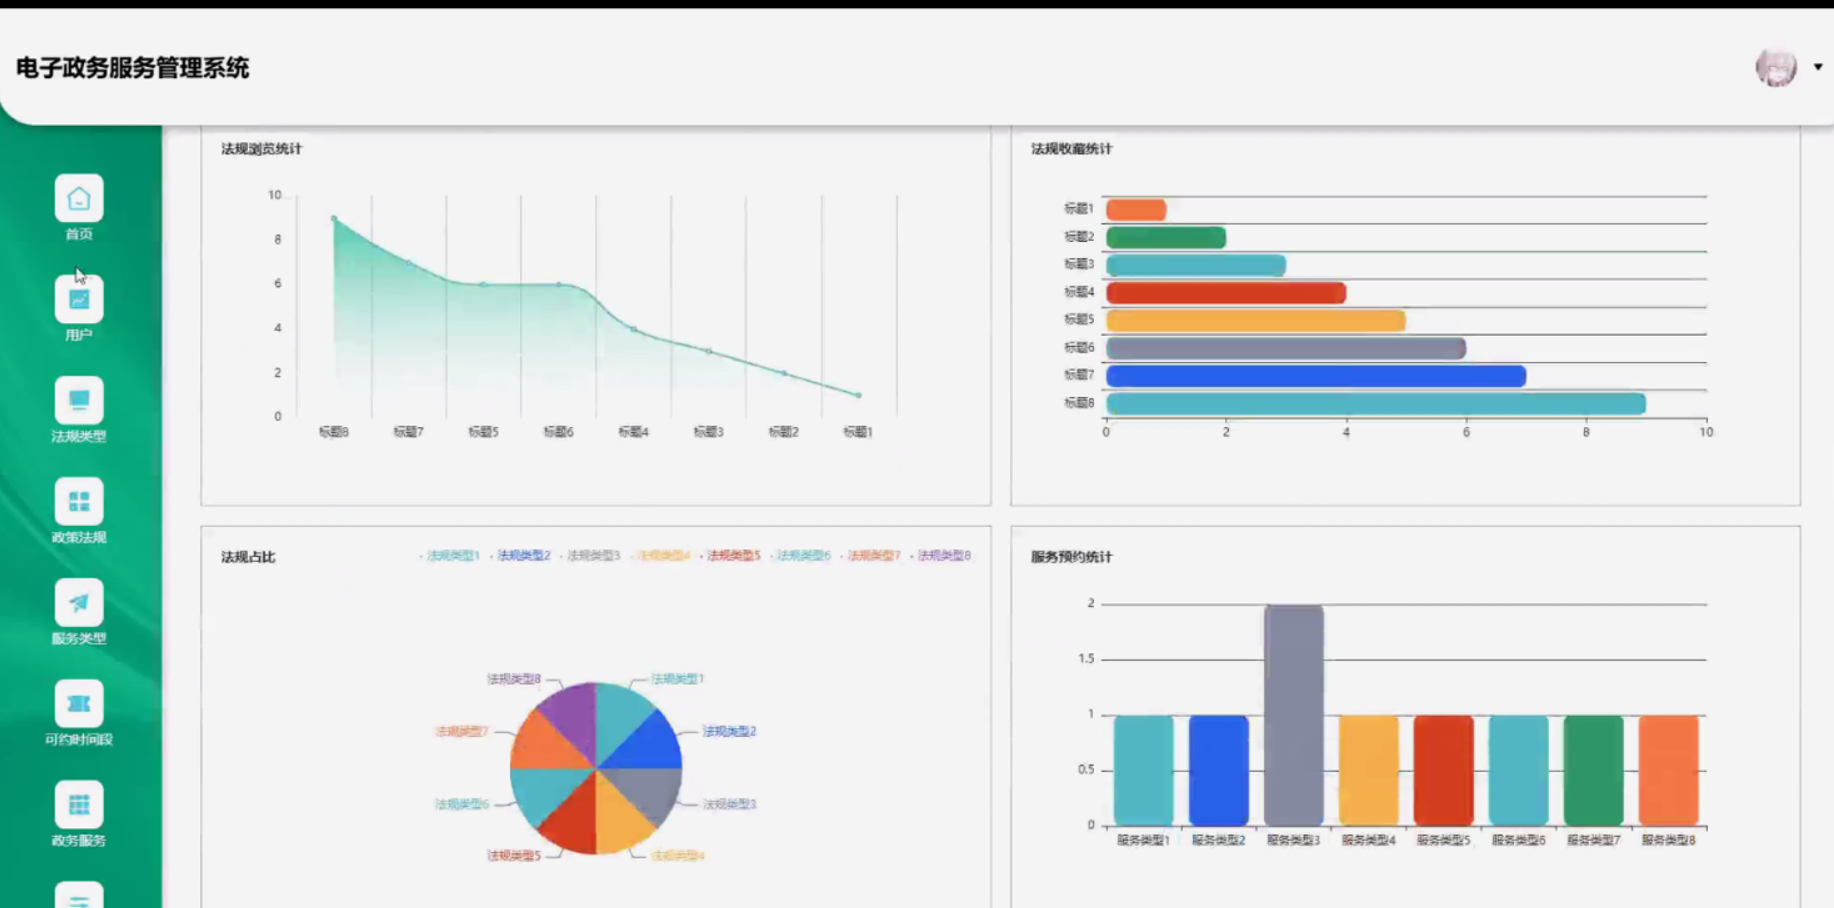This screenshot has width=1834, height=908.
Task: Click the 标题4 data point on the line chart
Action: tap(634, 329)
